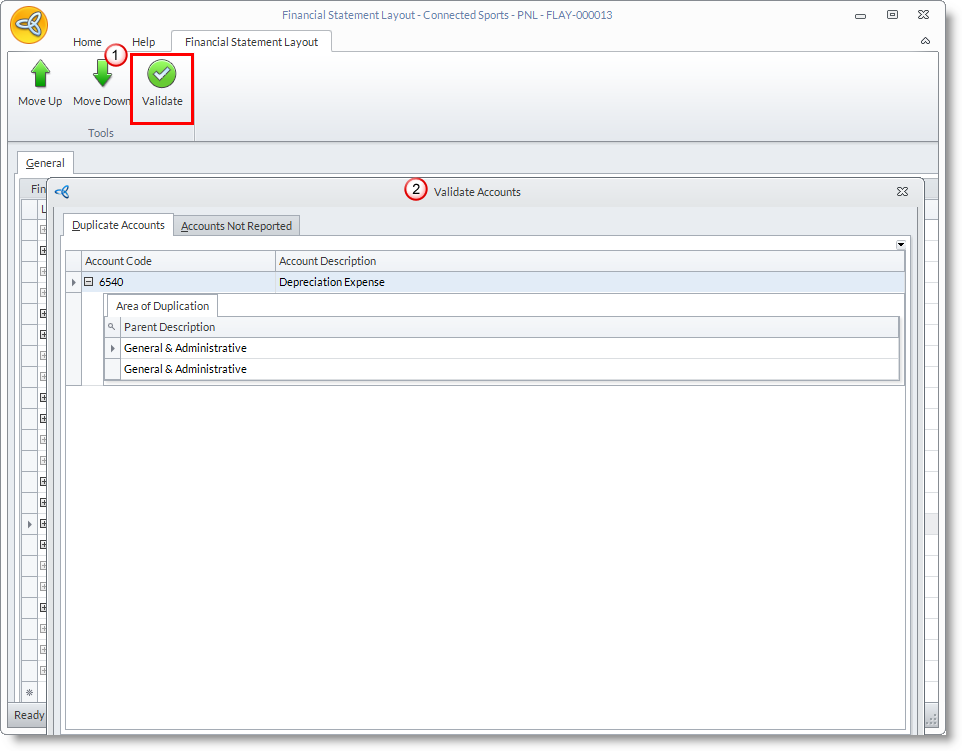The height and width of the screenshot is (751, 962).
Task: Click the new row asterisk in background grid
Action: (29, 692)
